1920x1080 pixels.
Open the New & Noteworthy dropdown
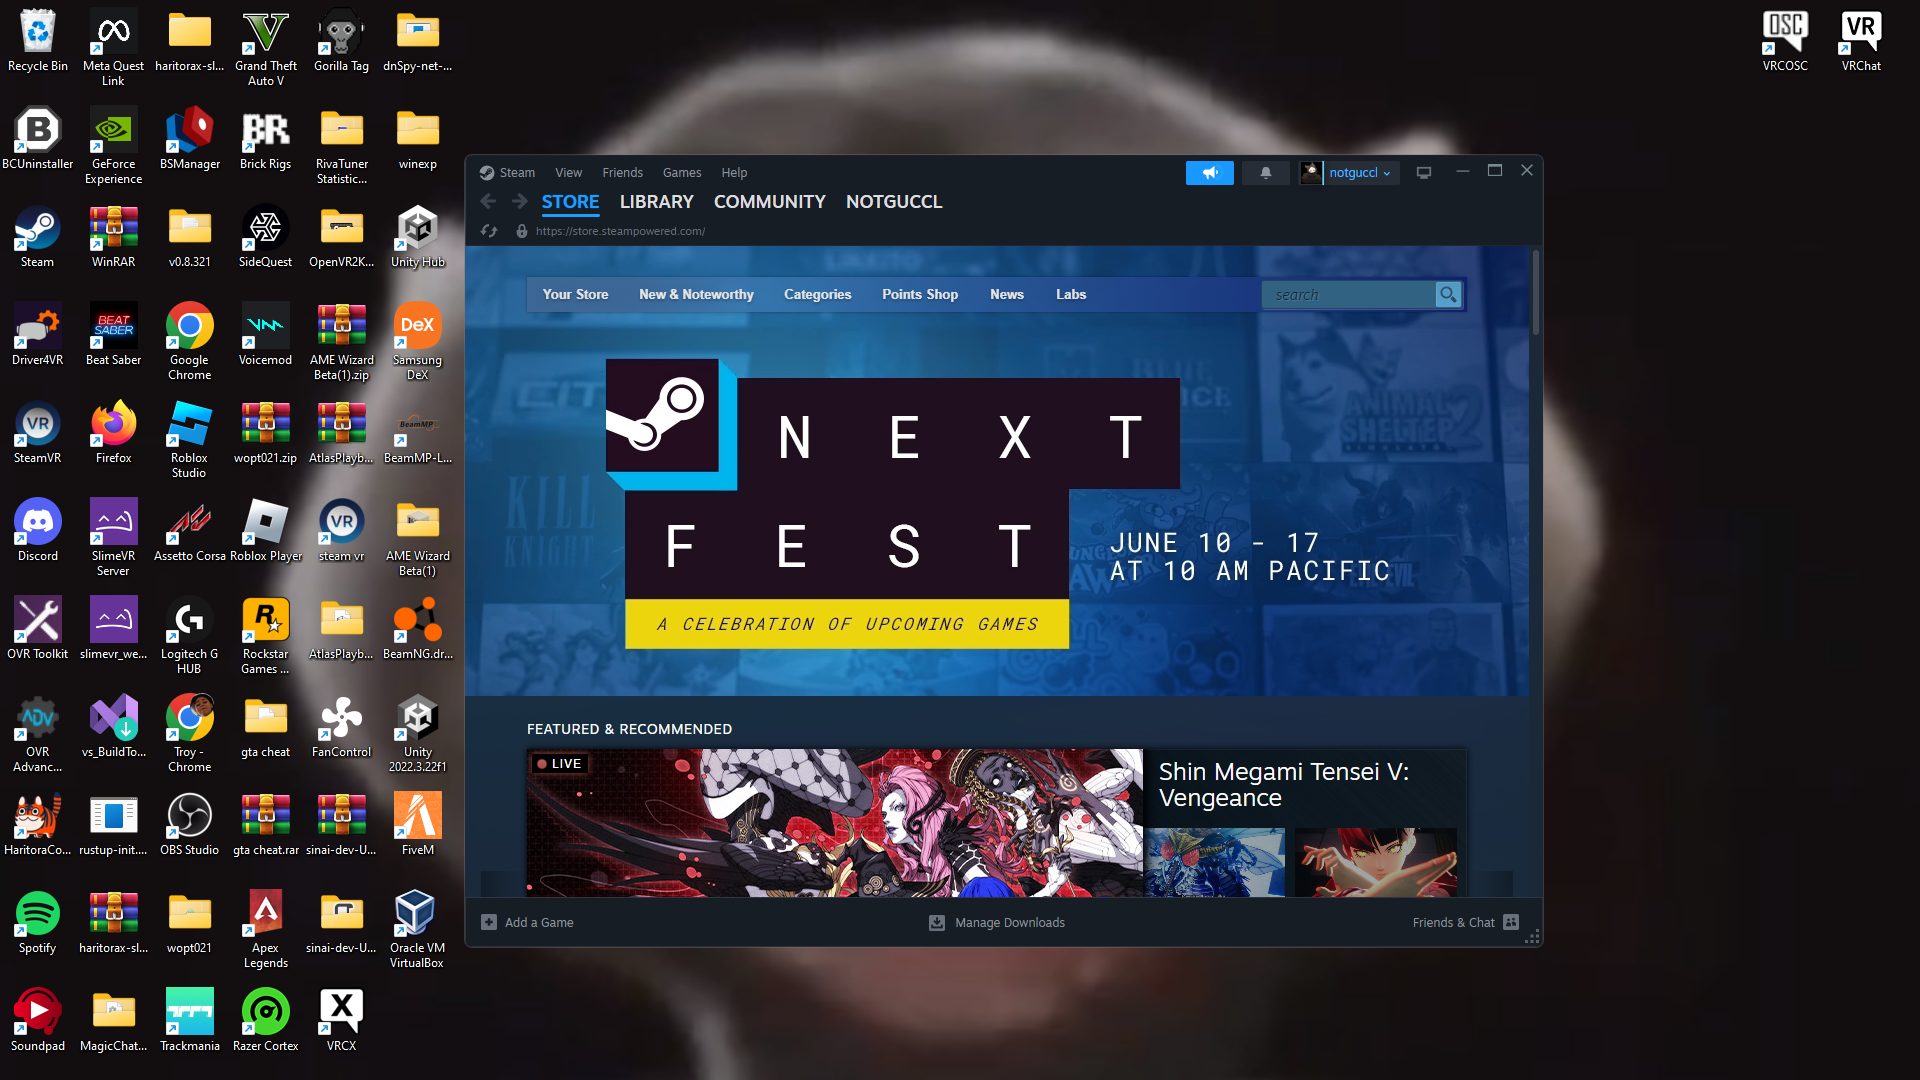(x=696, y=295)
